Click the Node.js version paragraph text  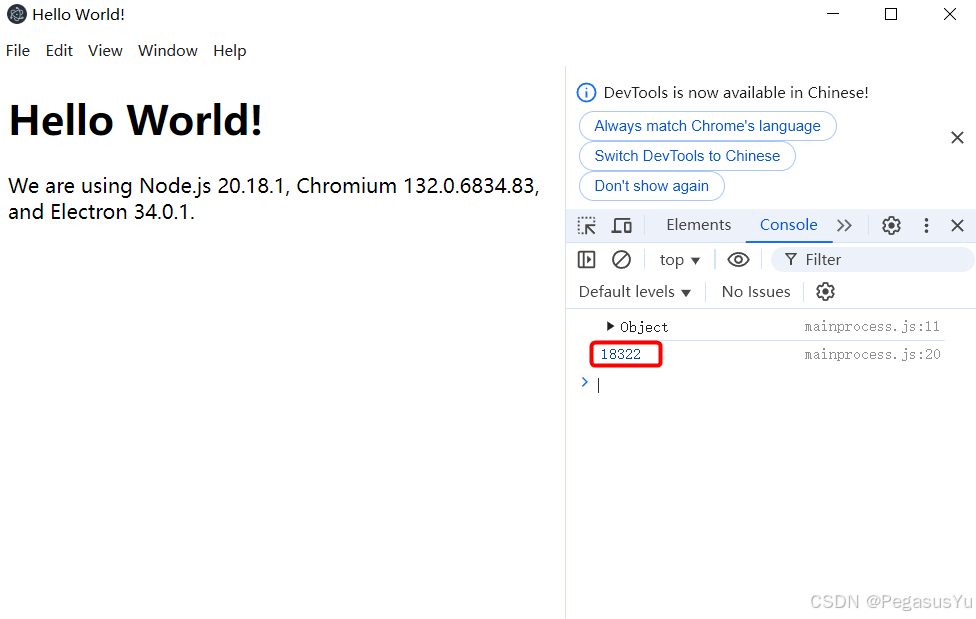pyautogui.click(x=274, y=199)
